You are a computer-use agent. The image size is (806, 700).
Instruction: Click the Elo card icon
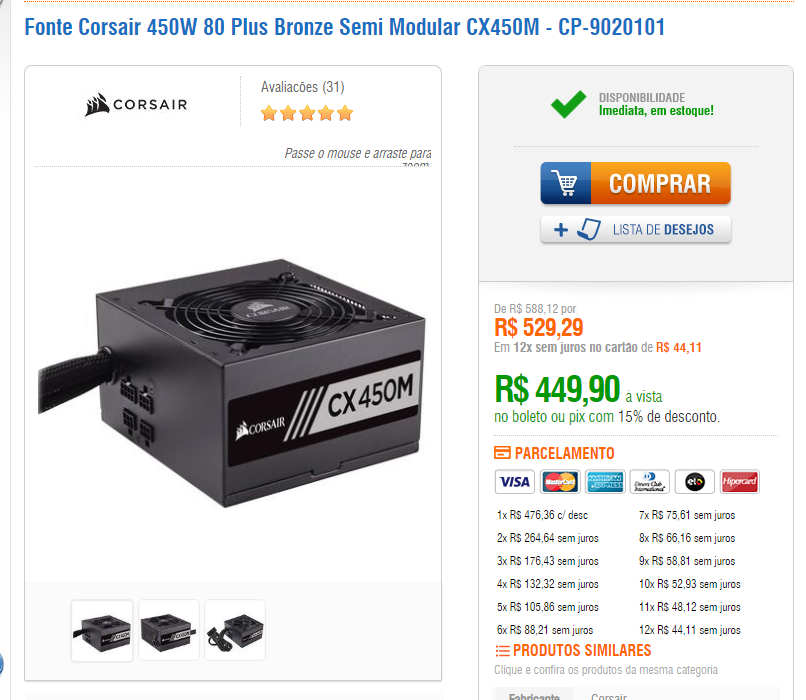[694, 482]
